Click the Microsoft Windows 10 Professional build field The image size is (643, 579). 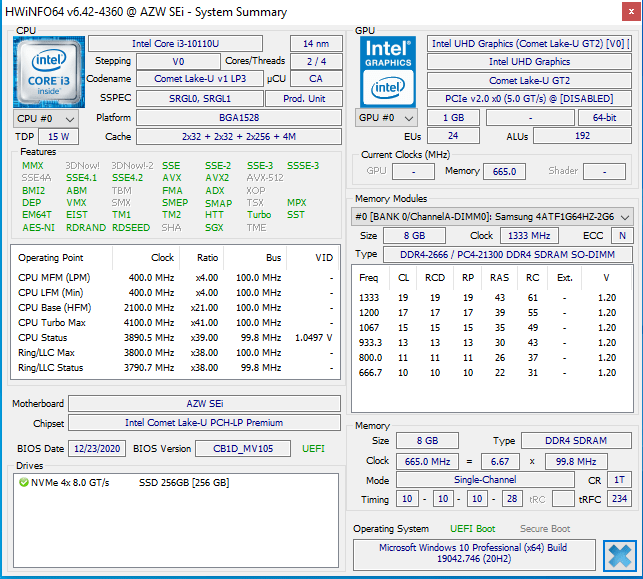(474, 554)
